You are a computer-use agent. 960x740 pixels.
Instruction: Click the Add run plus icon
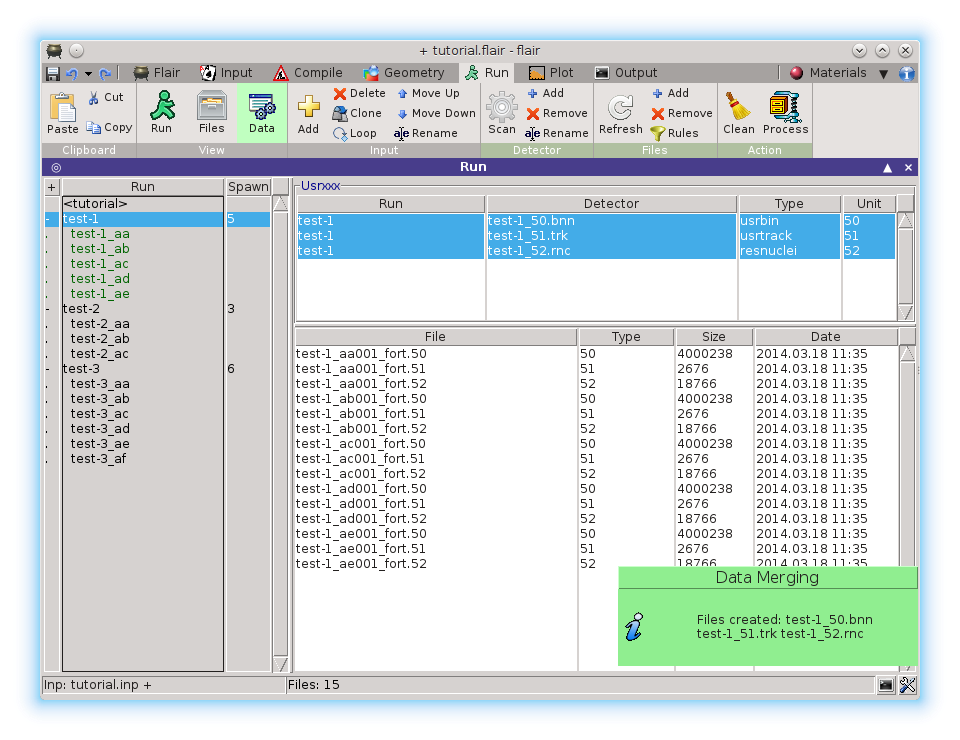(308, 110)
